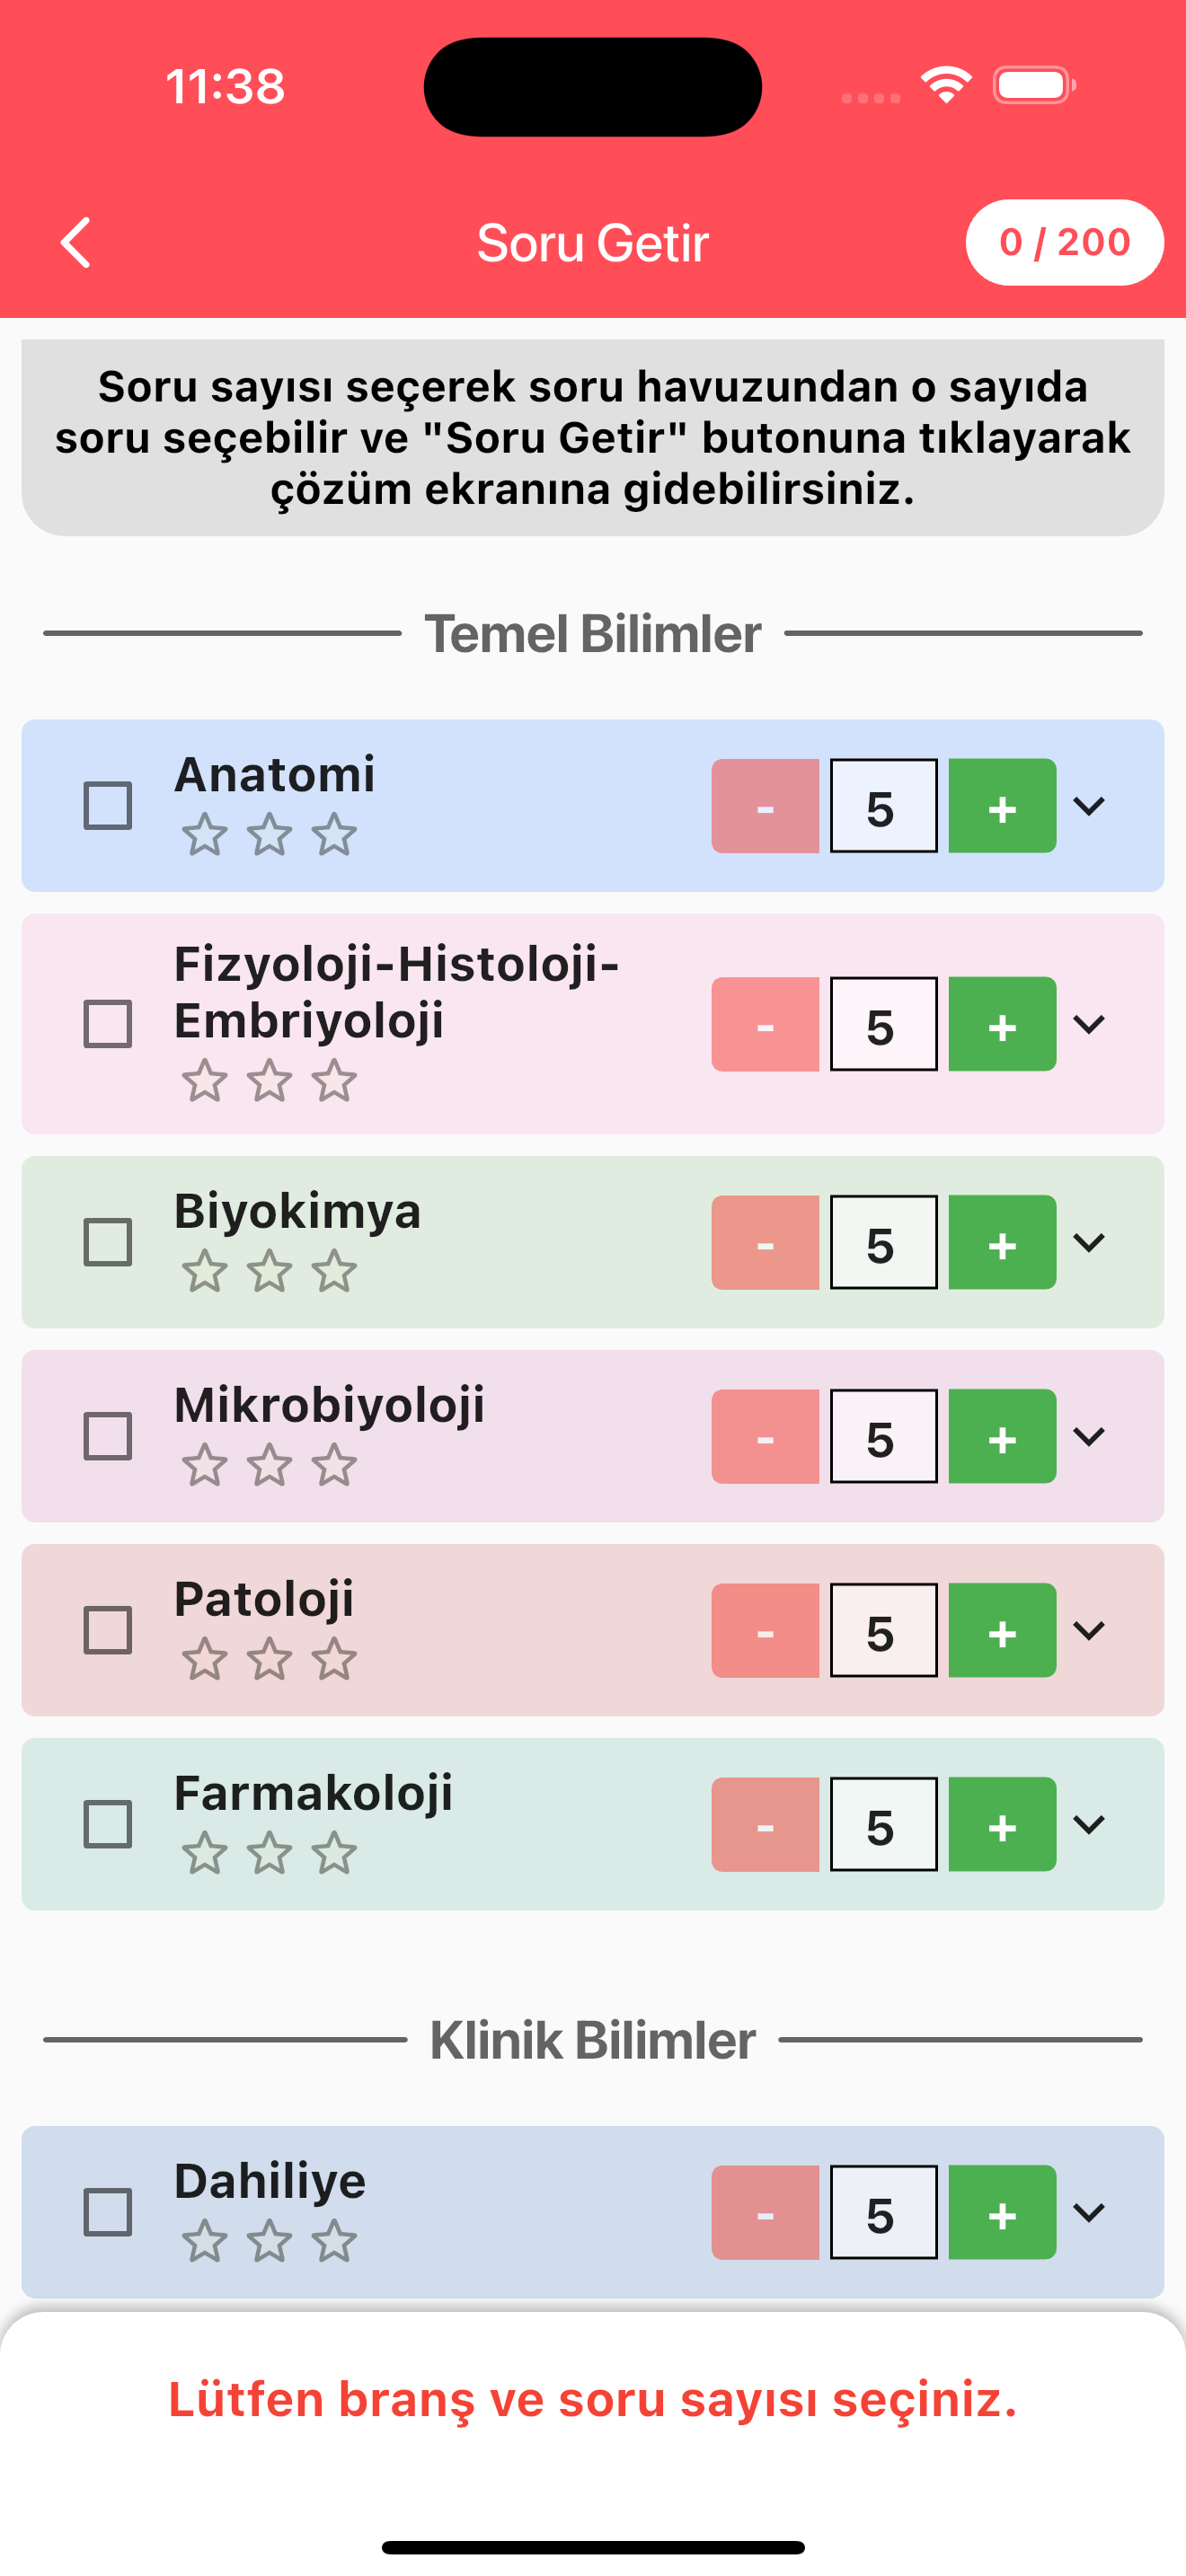Check the Anatomi checkbox
This screenshot has width=1186, height=2576.
coord(108,806)
